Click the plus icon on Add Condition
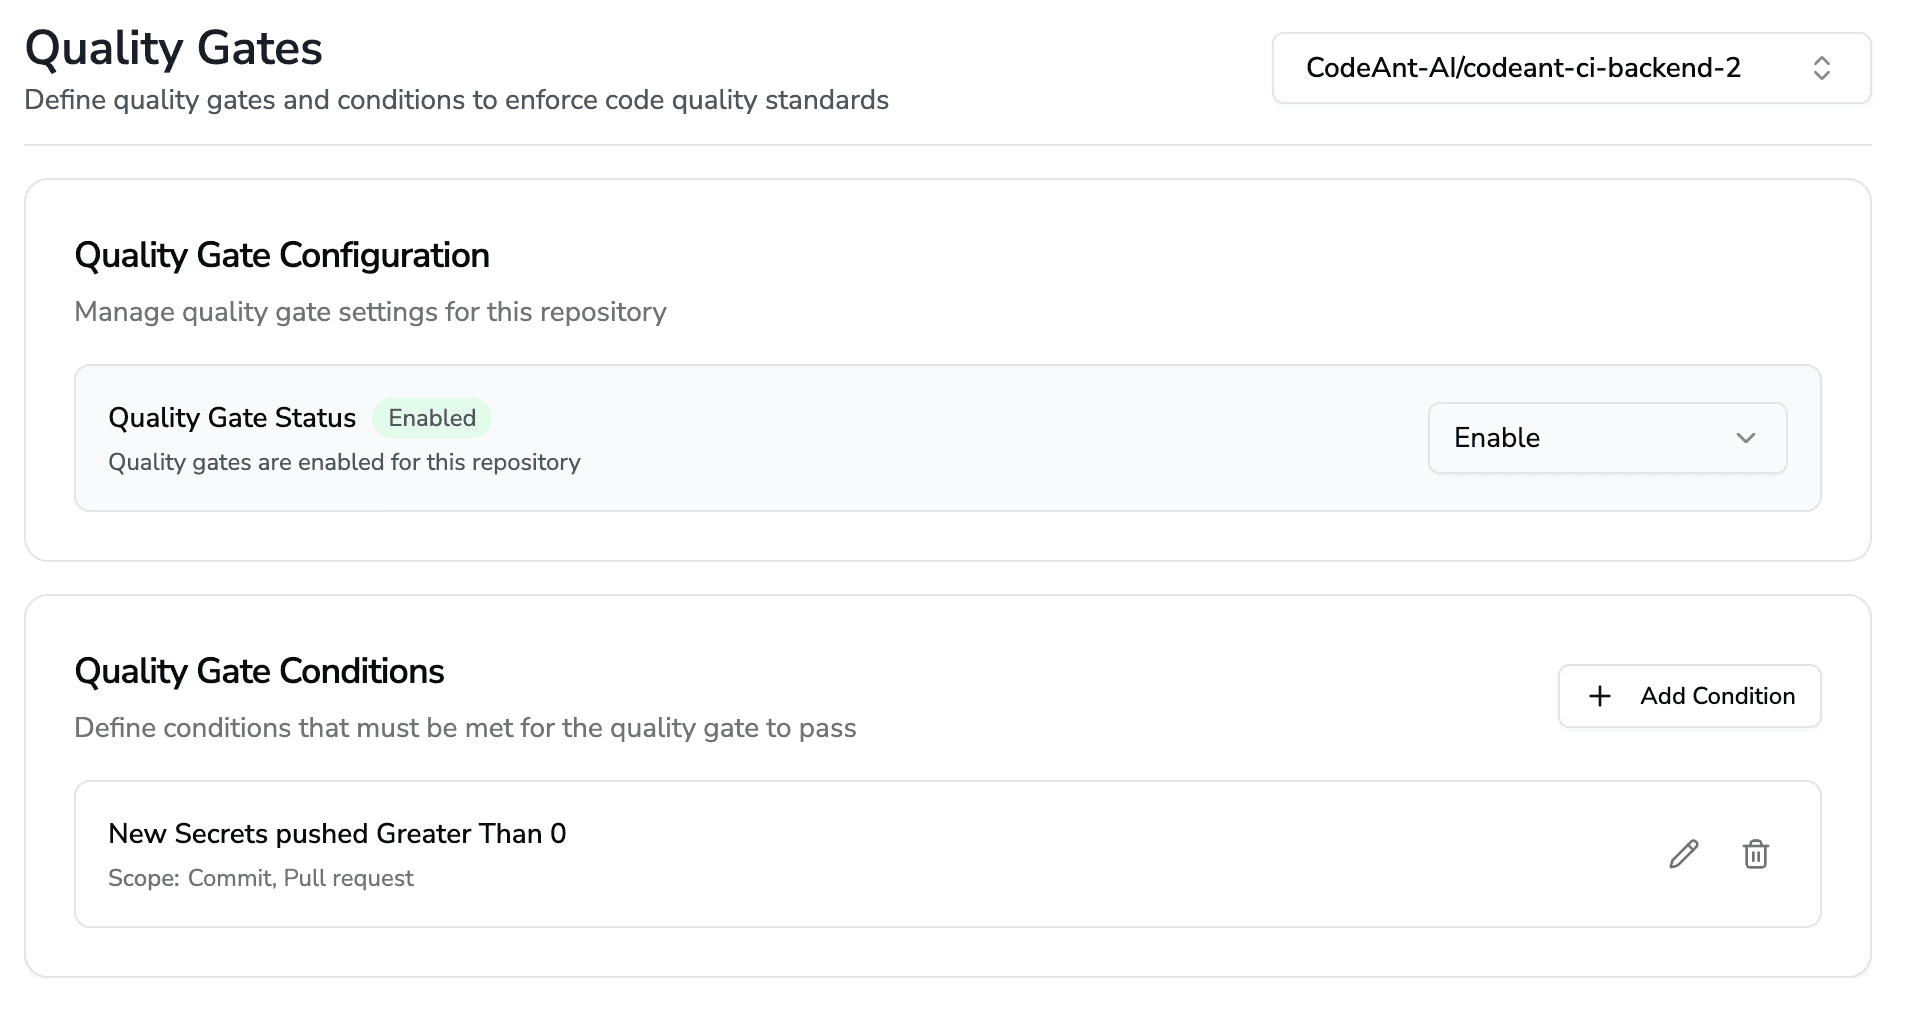 (x=1600, y=695)
